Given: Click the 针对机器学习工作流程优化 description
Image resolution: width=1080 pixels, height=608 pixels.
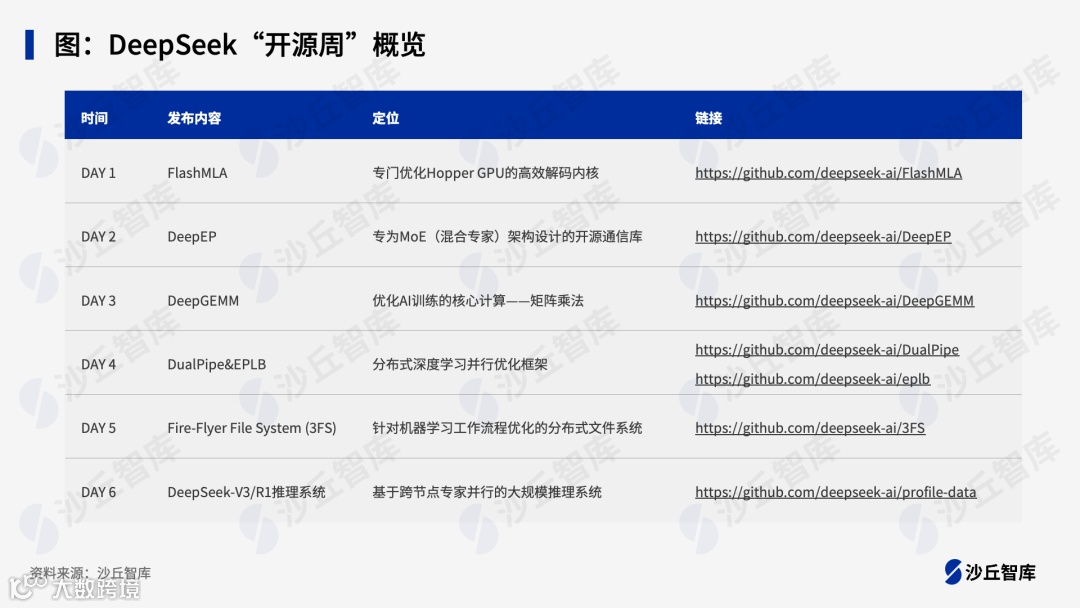Looking at the screenshot, I should click(x=507, y=428).
